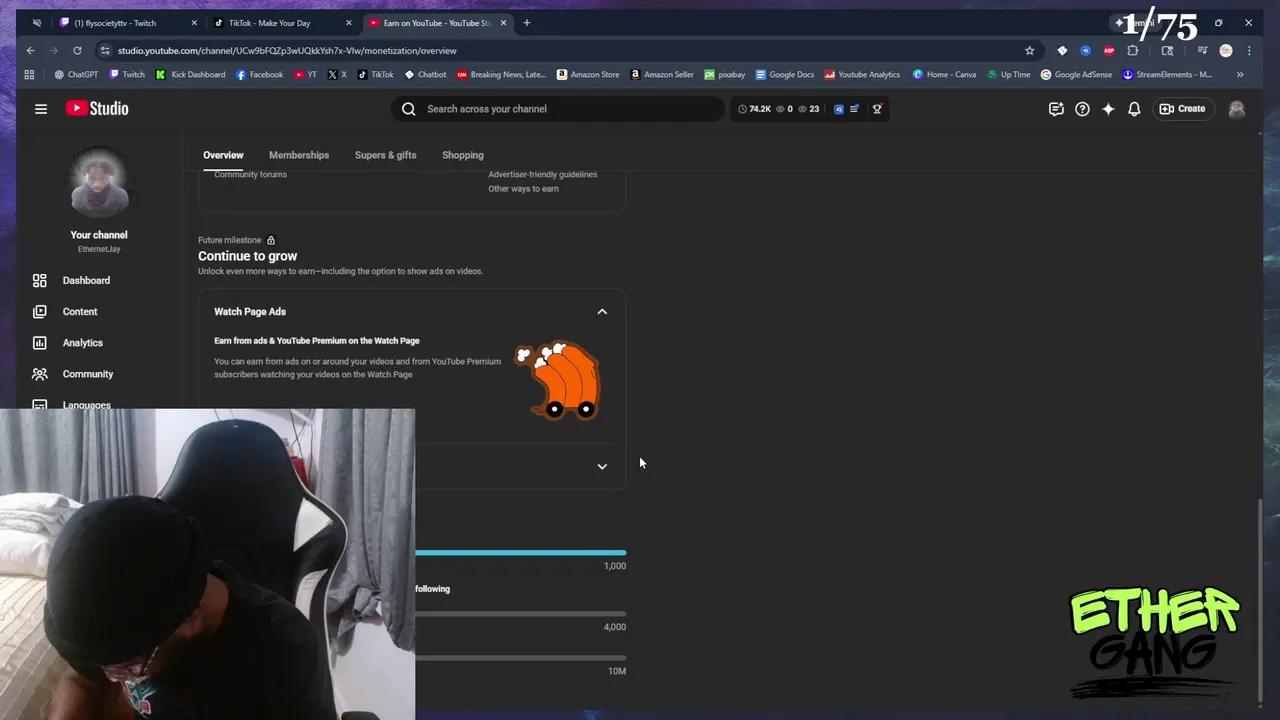Viewport: 1280px width, 720px height.
Task: Click the 4,000 hours progress bar
Action: (x=521, y=614)
